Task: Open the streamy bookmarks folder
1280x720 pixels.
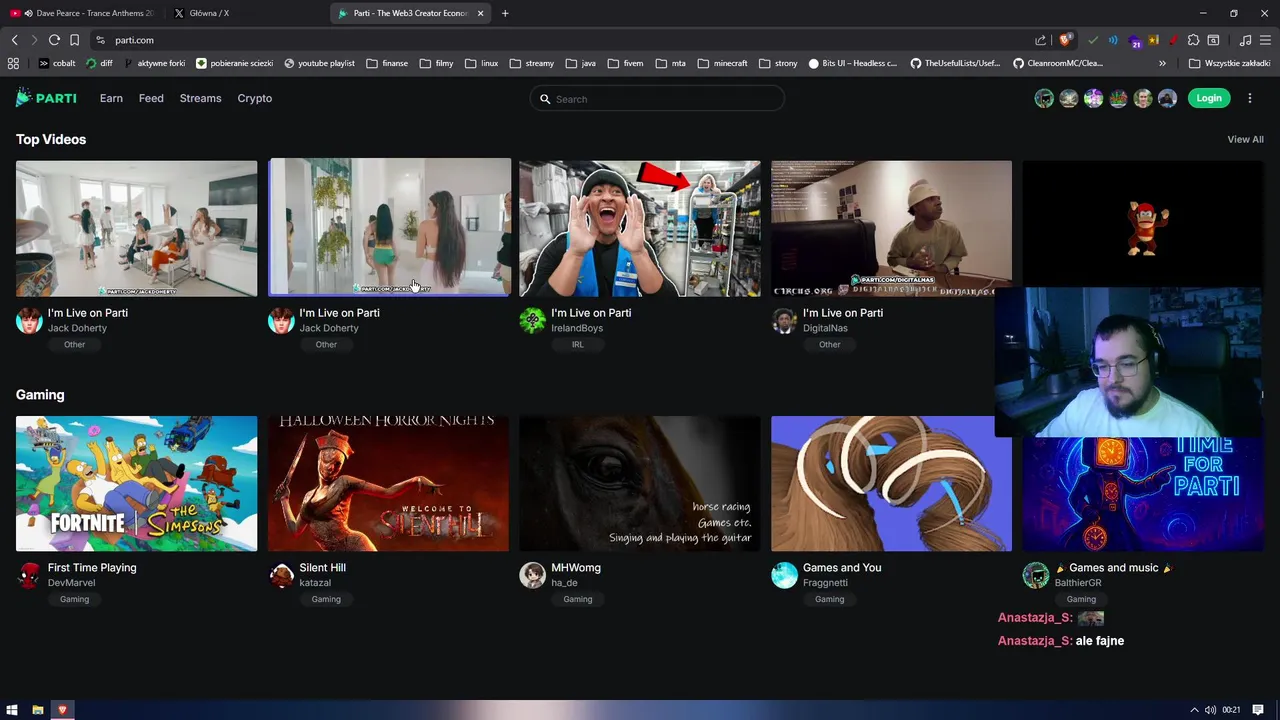Action: pyautogui.click(x=531, y=63)
